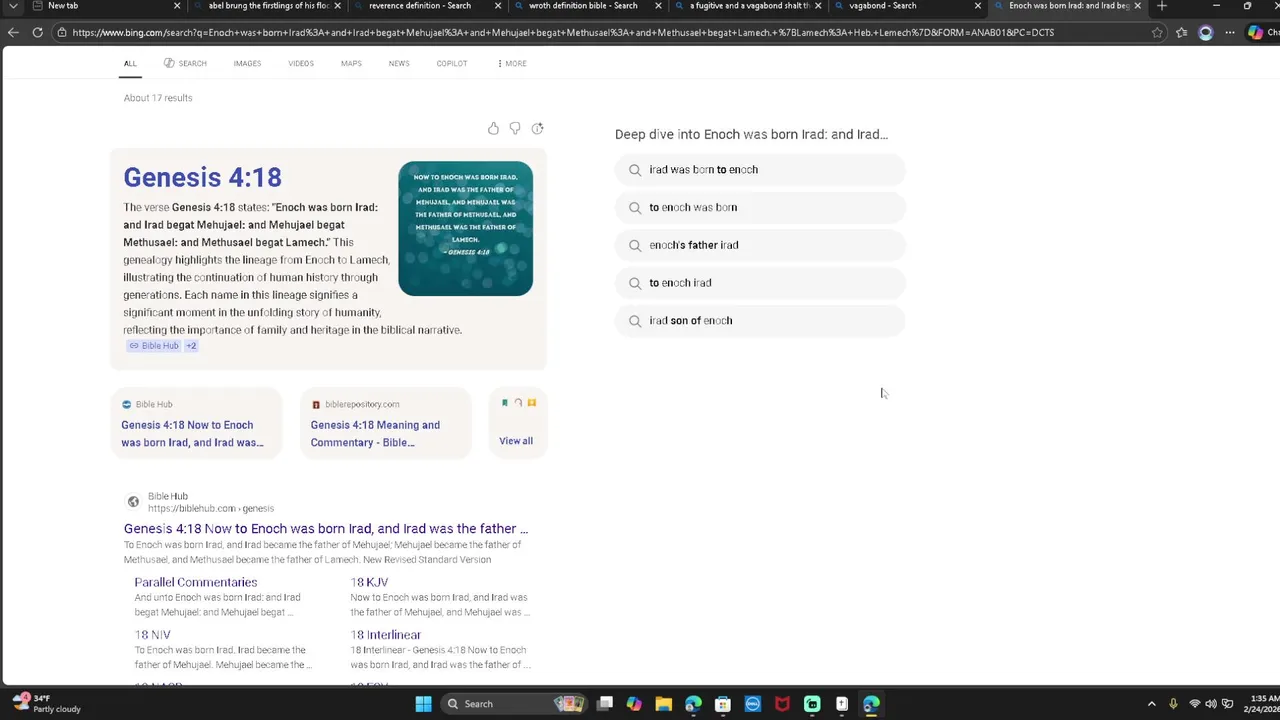This screenshot has height=720, width=1280.
Task: Open Task View in the taskbar
Action: (x=604, y=704)
